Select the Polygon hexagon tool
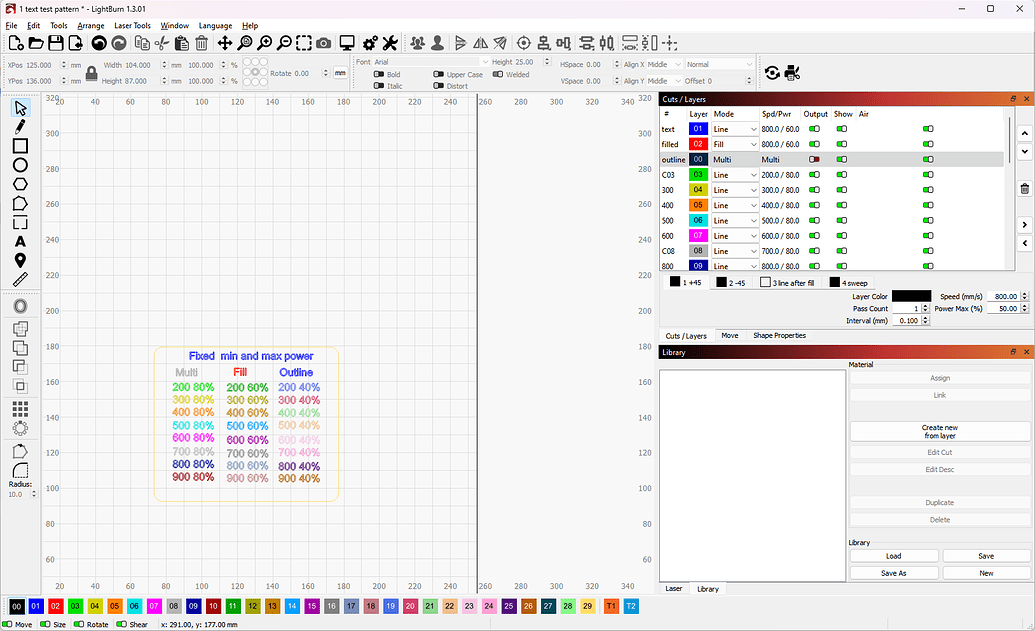This screenshot has width=1035, height=631. (20, 184)
